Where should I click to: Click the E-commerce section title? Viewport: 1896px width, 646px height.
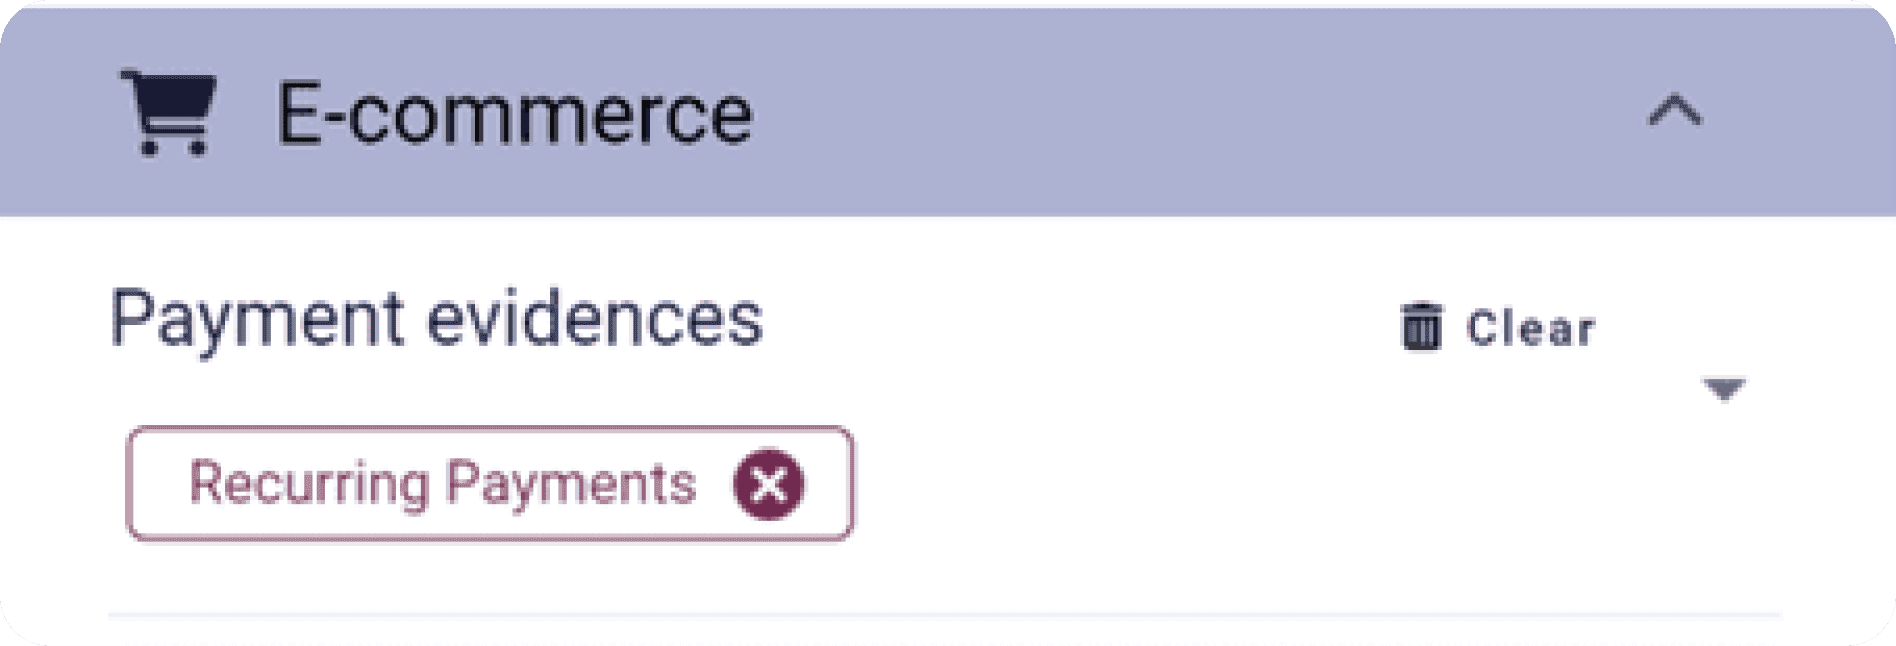[514, 114]
